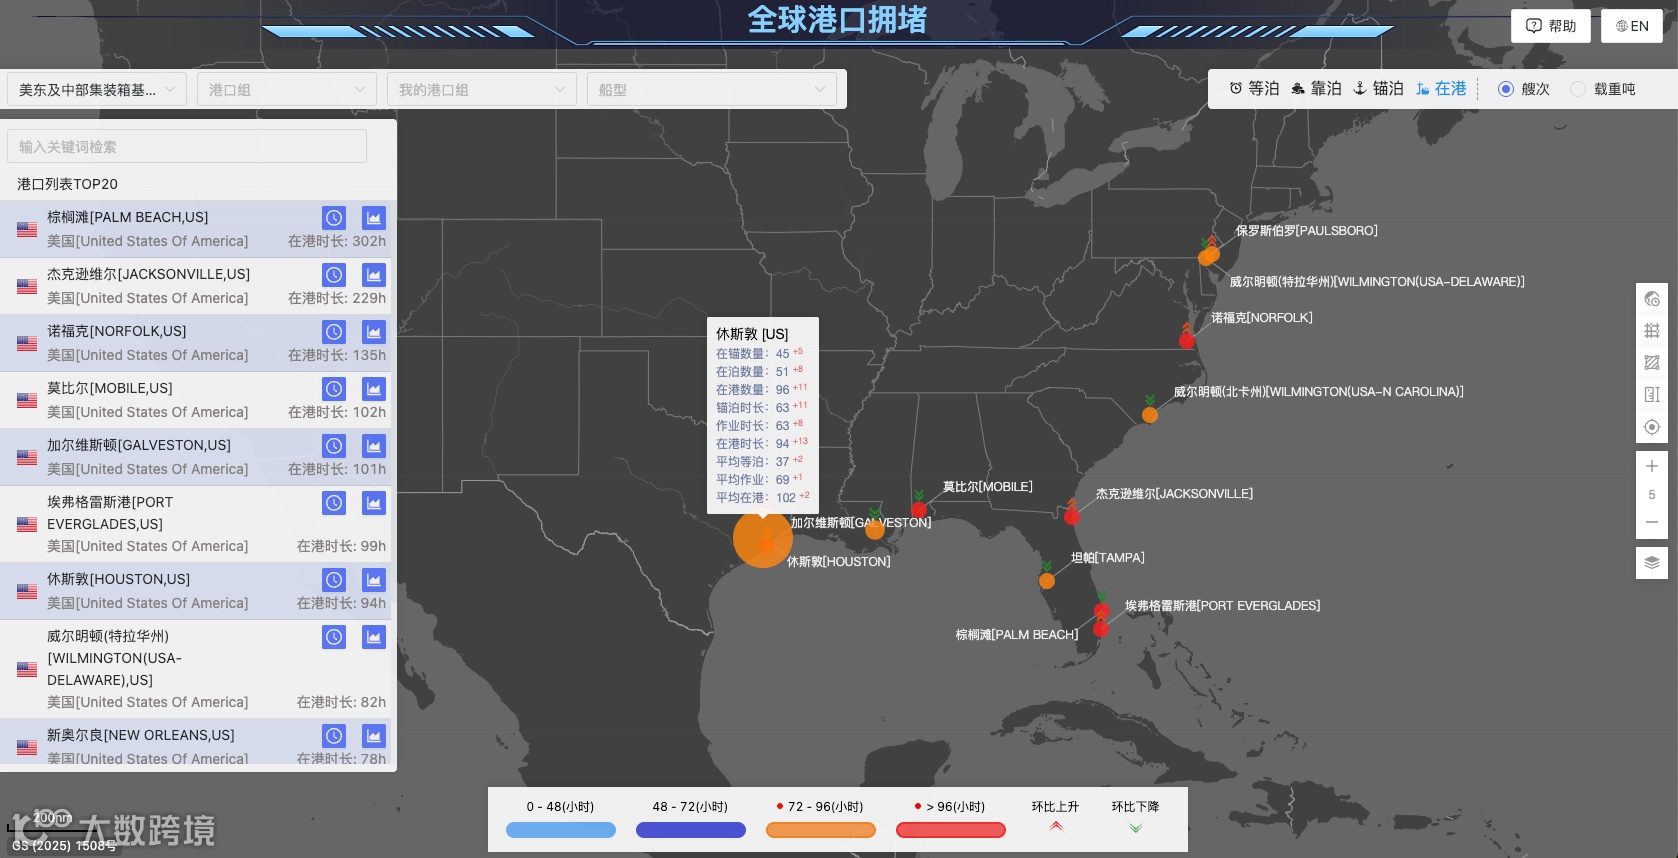This screenshot has height=858, width=1678.
Task: Select 莫比尔[MOBILE,US] in port list
Action: pos(110,388)
